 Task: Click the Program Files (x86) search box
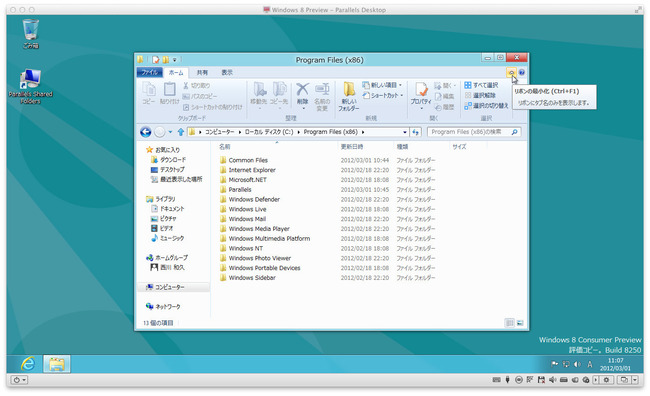[x=474, y=132]
